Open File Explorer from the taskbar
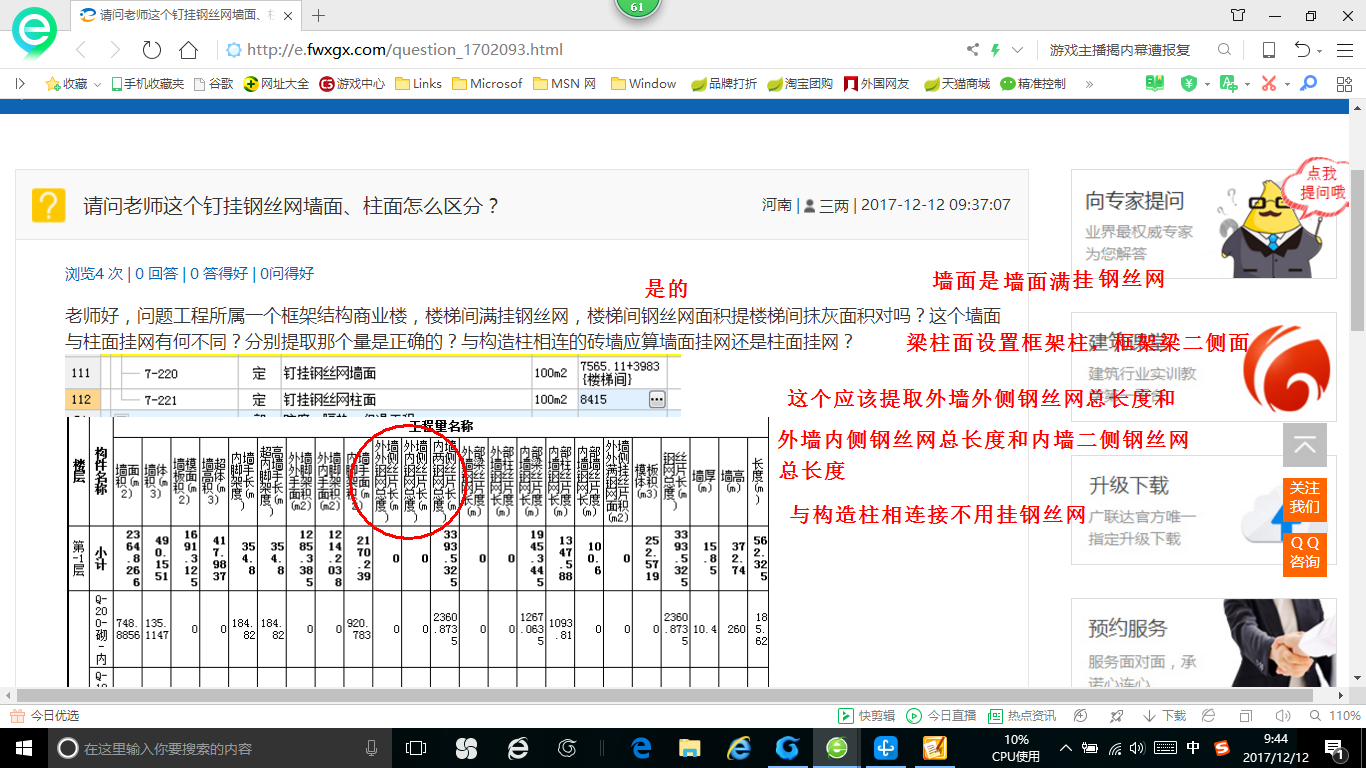Screen dimensions: 1366x768 click(x=689, y=748)
